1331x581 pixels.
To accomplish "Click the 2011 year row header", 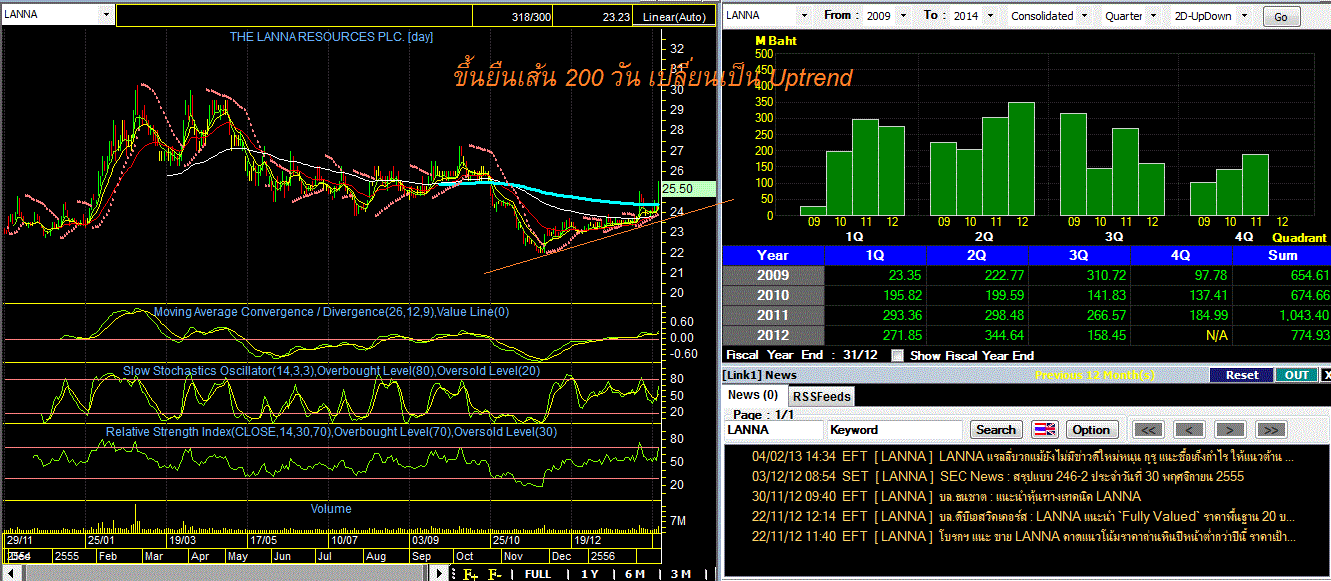I will click(x=773, y=315).
